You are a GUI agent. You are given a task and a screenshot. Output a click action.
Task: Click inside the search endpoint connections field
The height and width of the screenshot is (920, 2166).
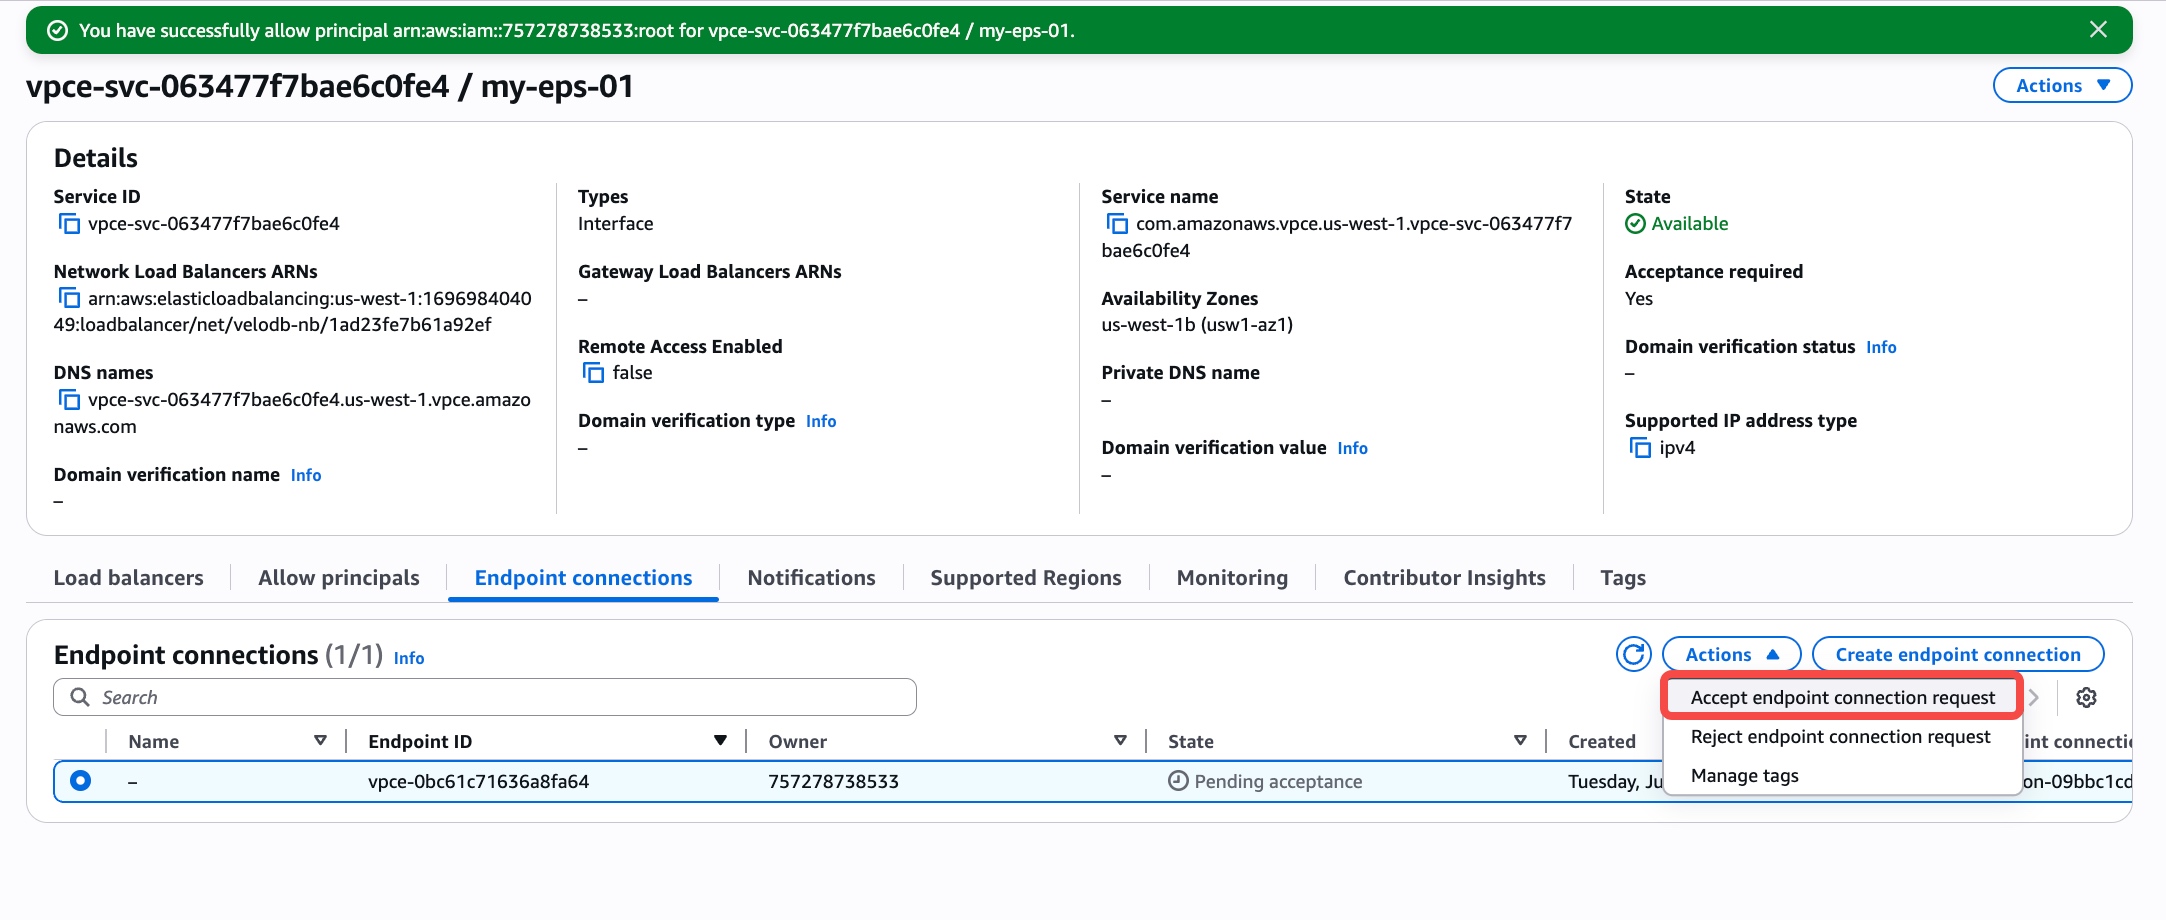pos(484,697)
